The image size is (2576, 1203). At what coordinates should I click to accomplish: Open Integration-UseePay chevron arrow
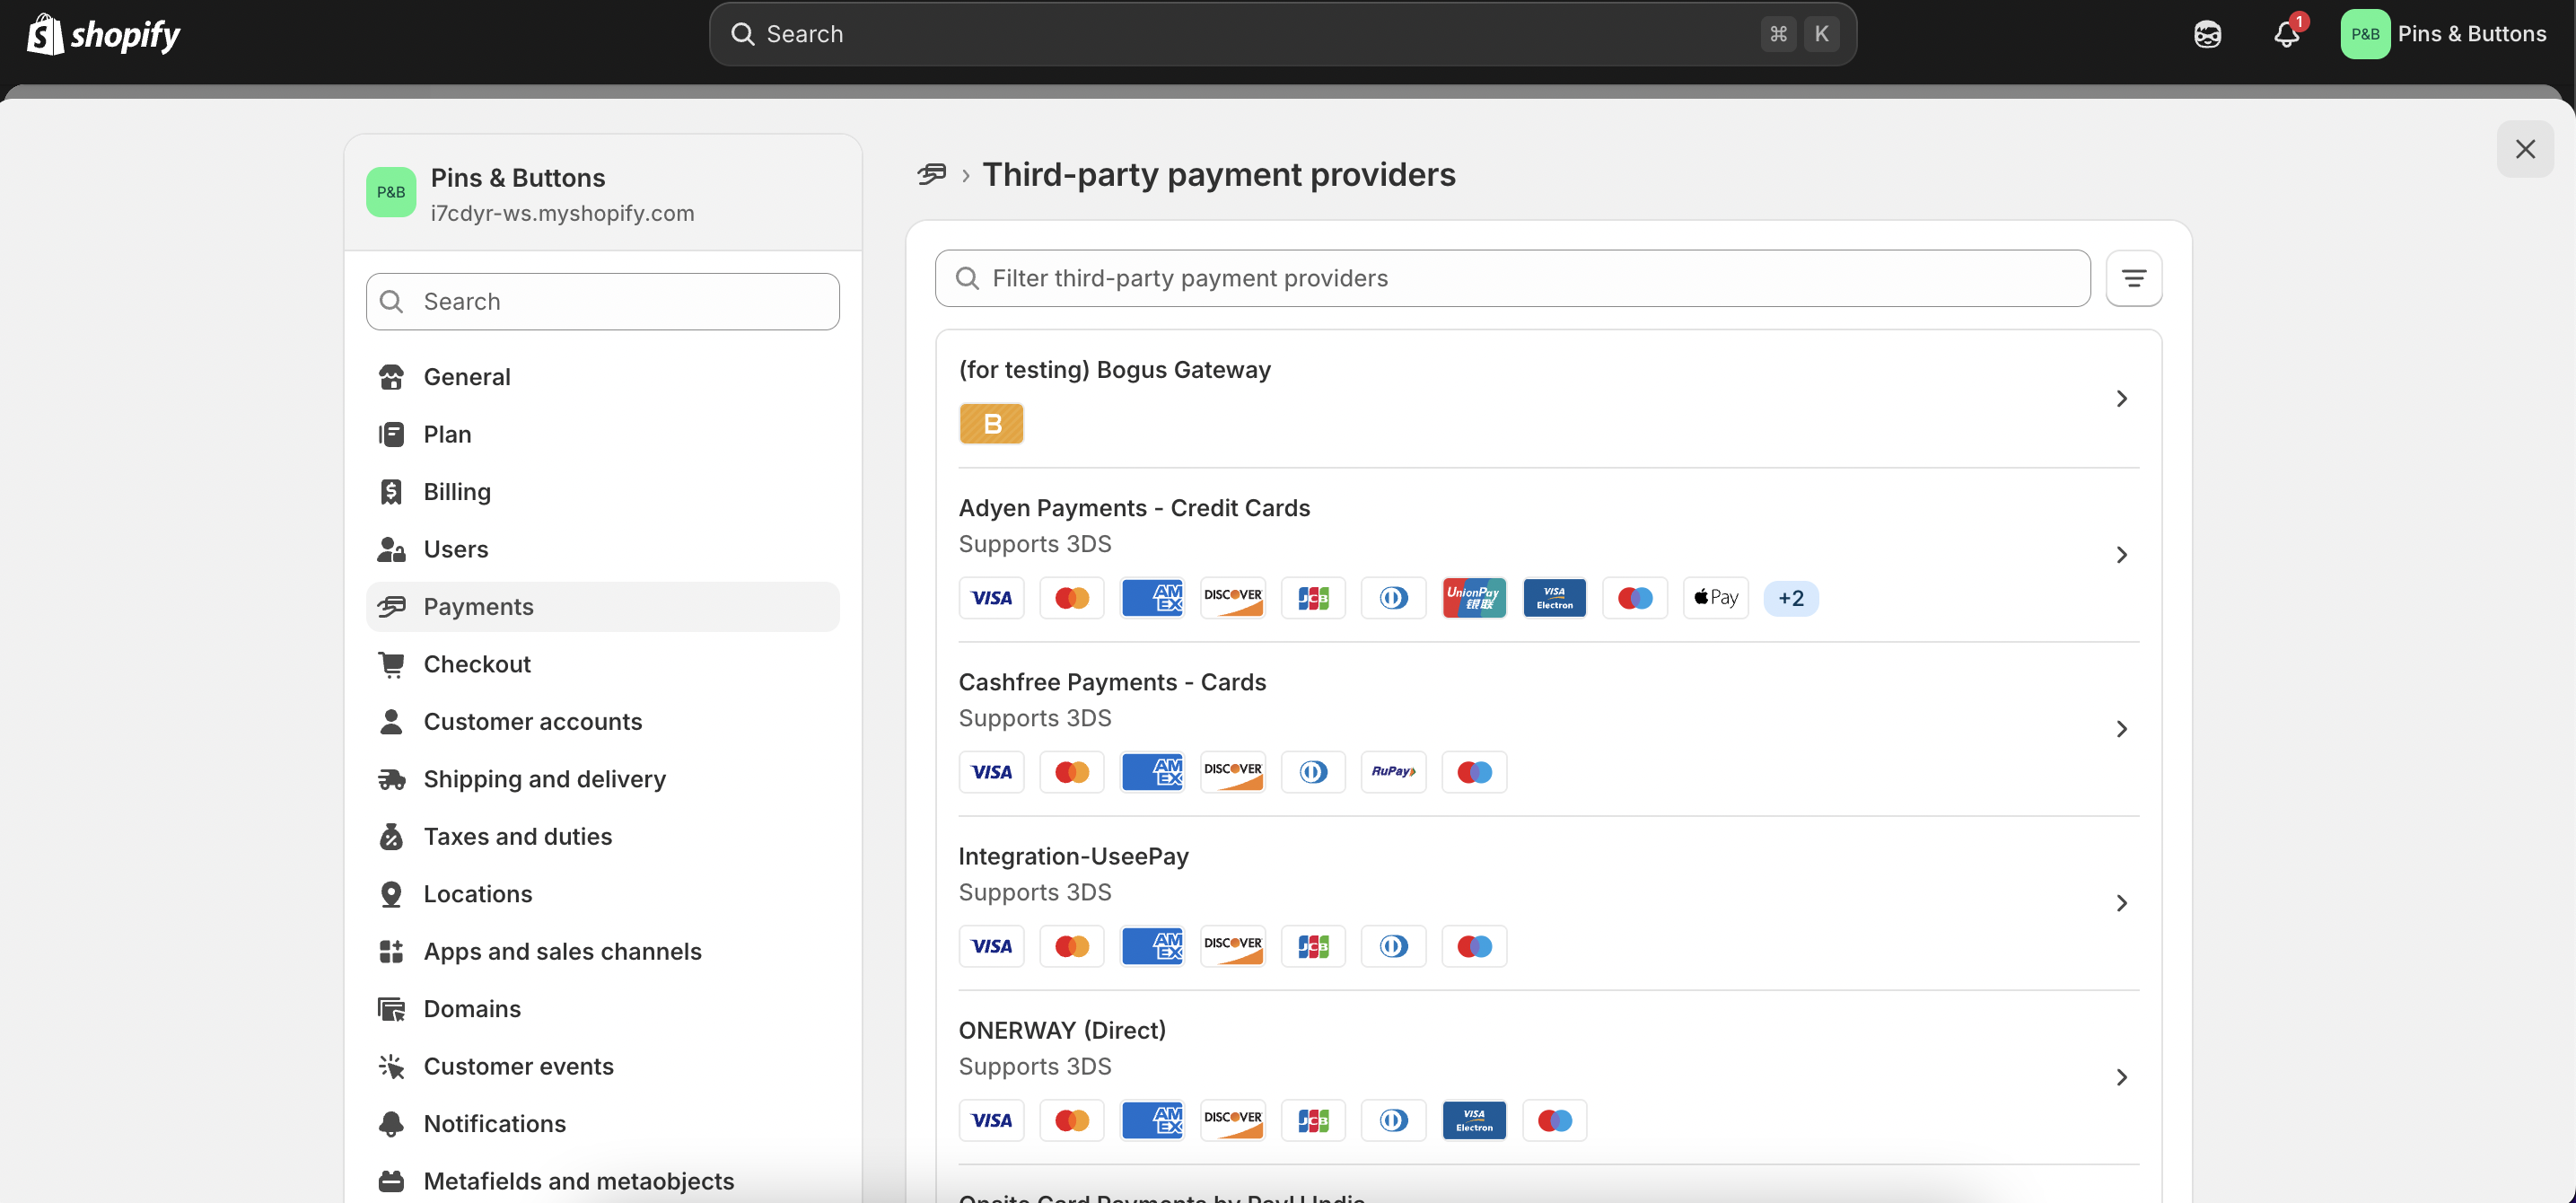(x=2121, y=903)
